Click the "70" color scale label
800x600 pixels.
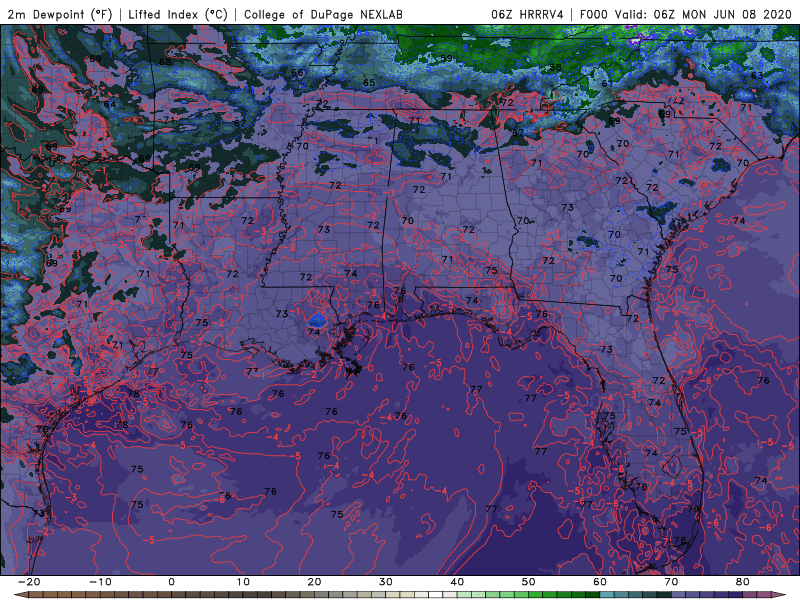(671, 582)
